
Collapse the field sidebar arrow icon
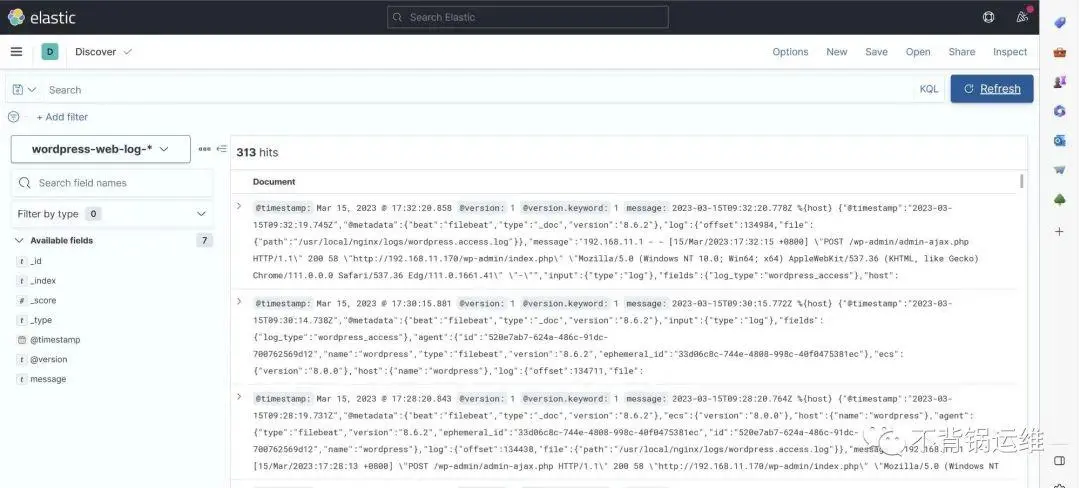221,149
